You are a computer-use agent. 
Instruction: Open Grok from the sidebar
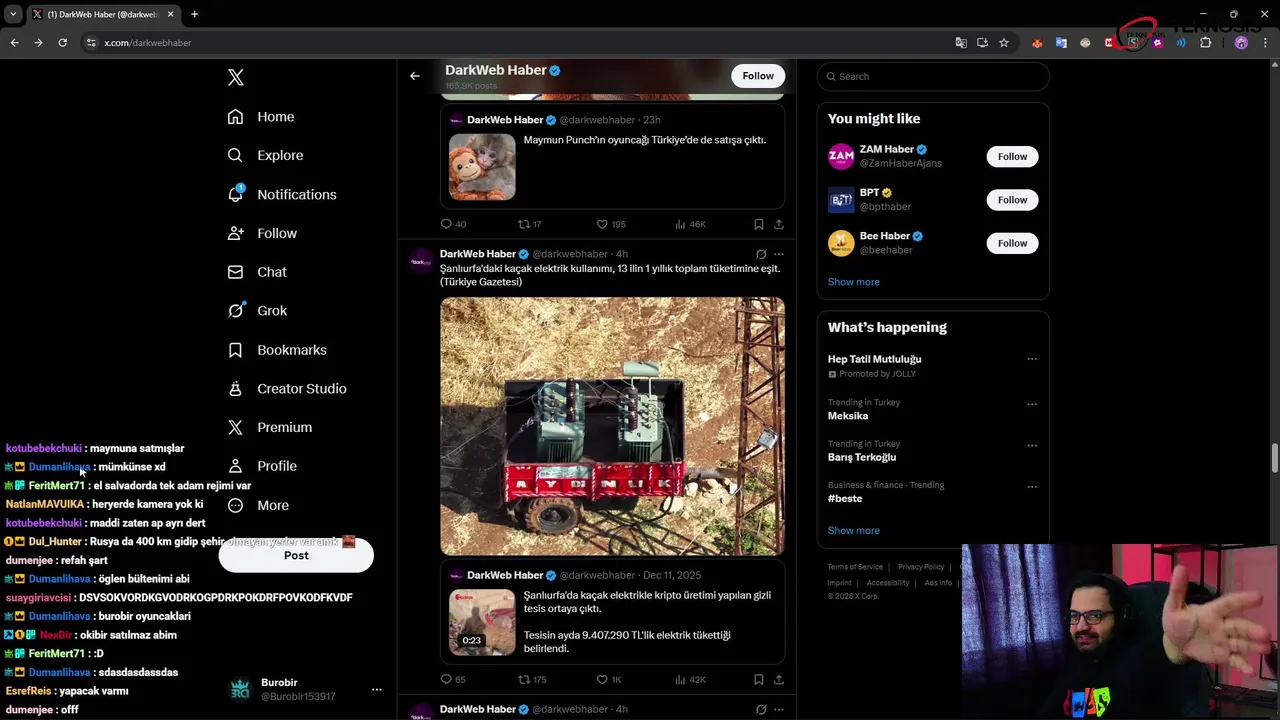[257, 311]
